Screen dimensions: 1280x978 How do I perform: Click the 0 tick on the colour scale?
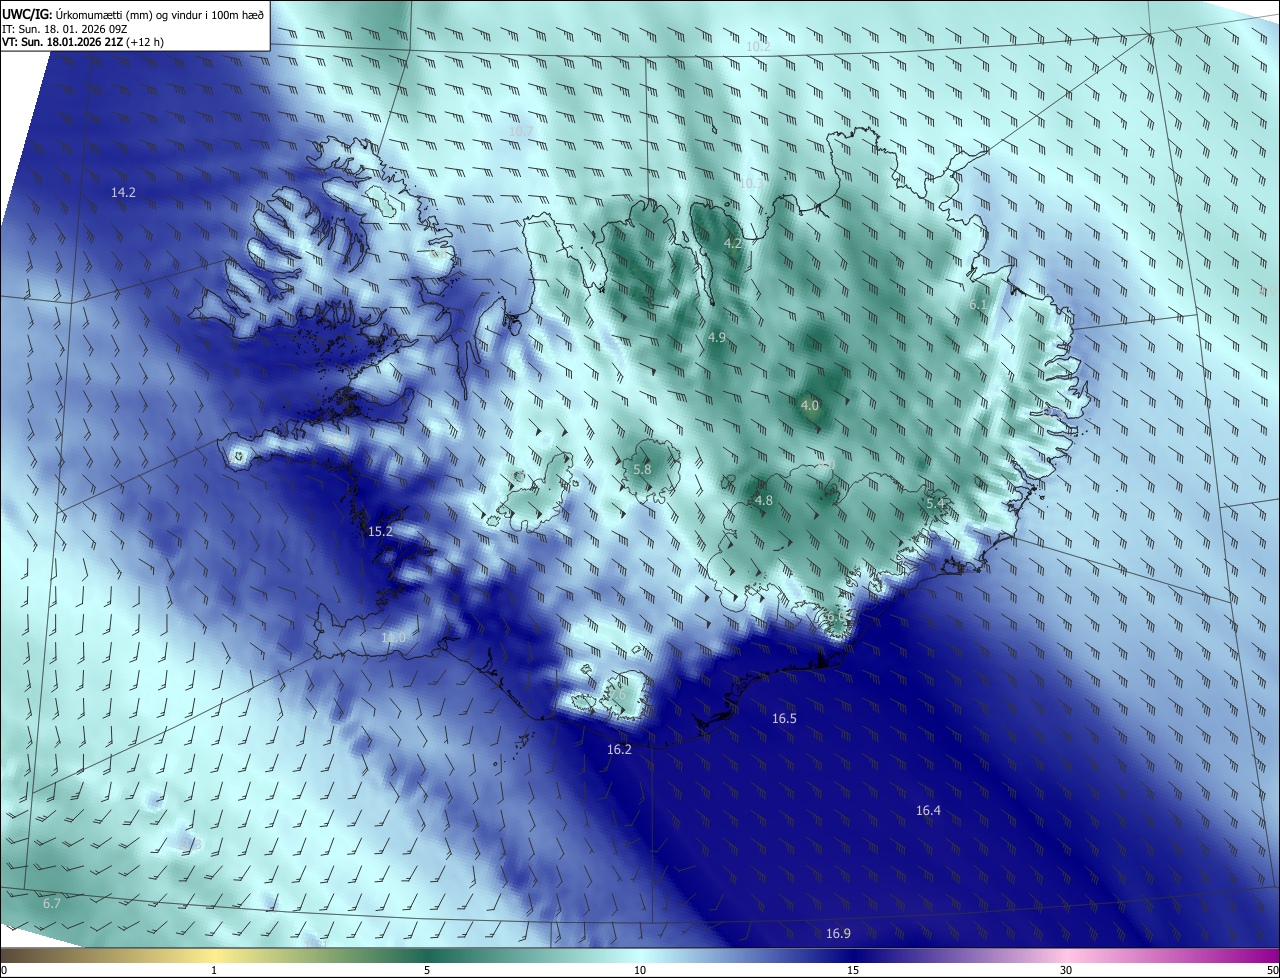pos(4,970)
